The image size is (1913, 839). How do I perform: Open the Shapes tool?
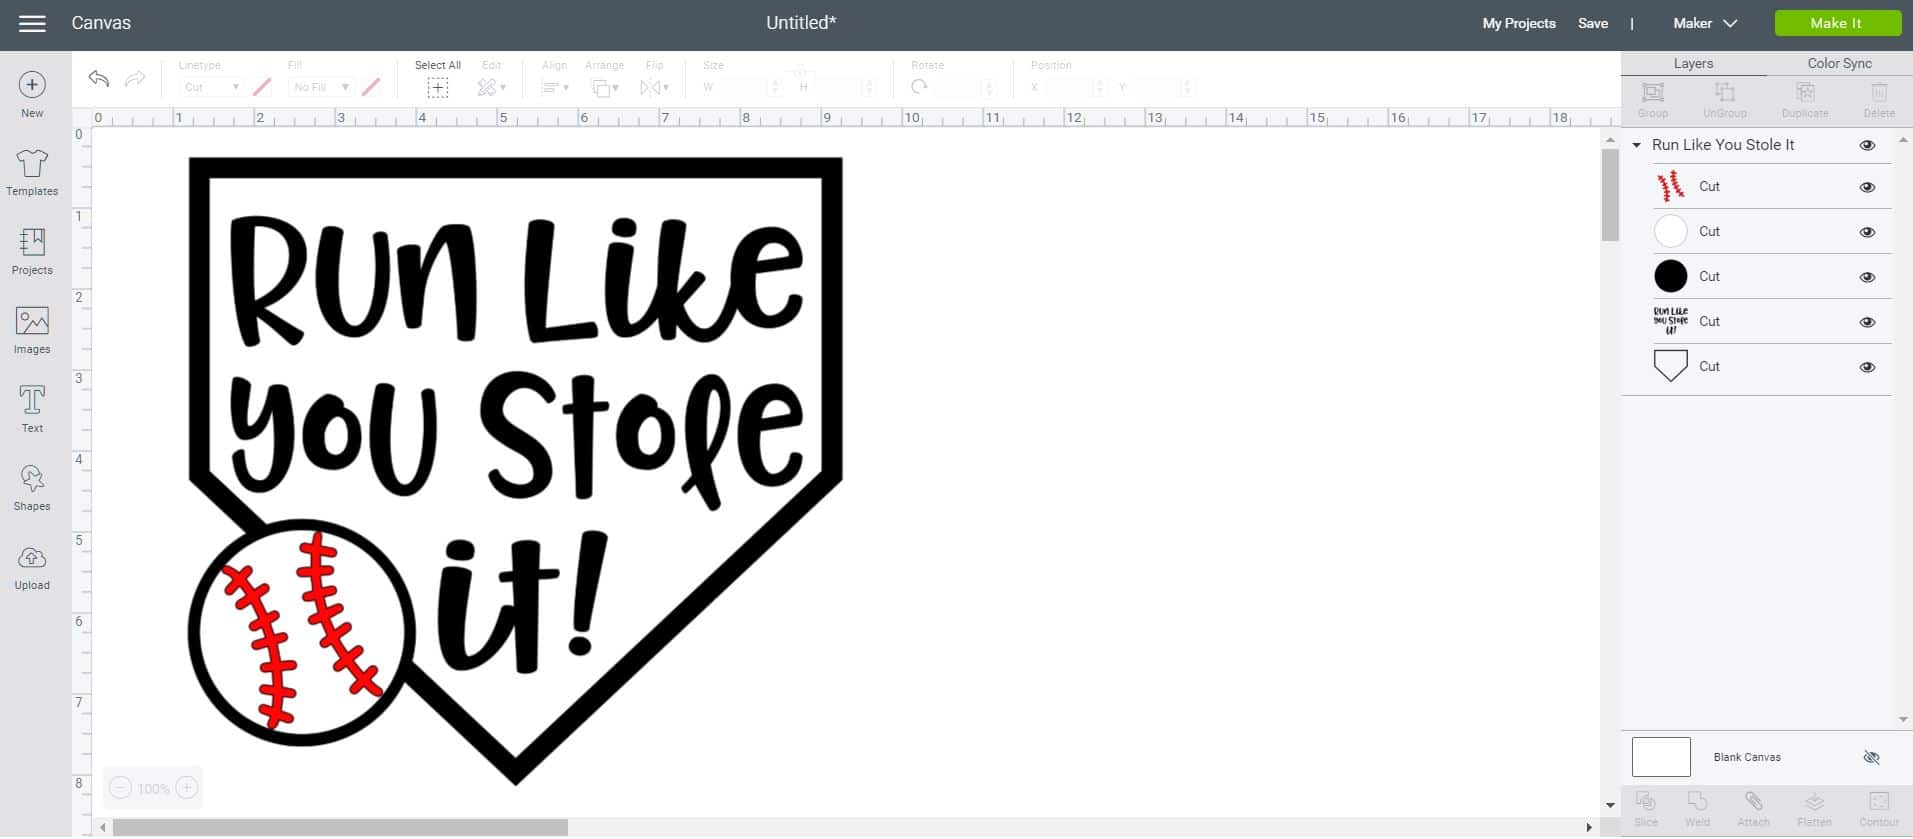[x=32, y=488]
